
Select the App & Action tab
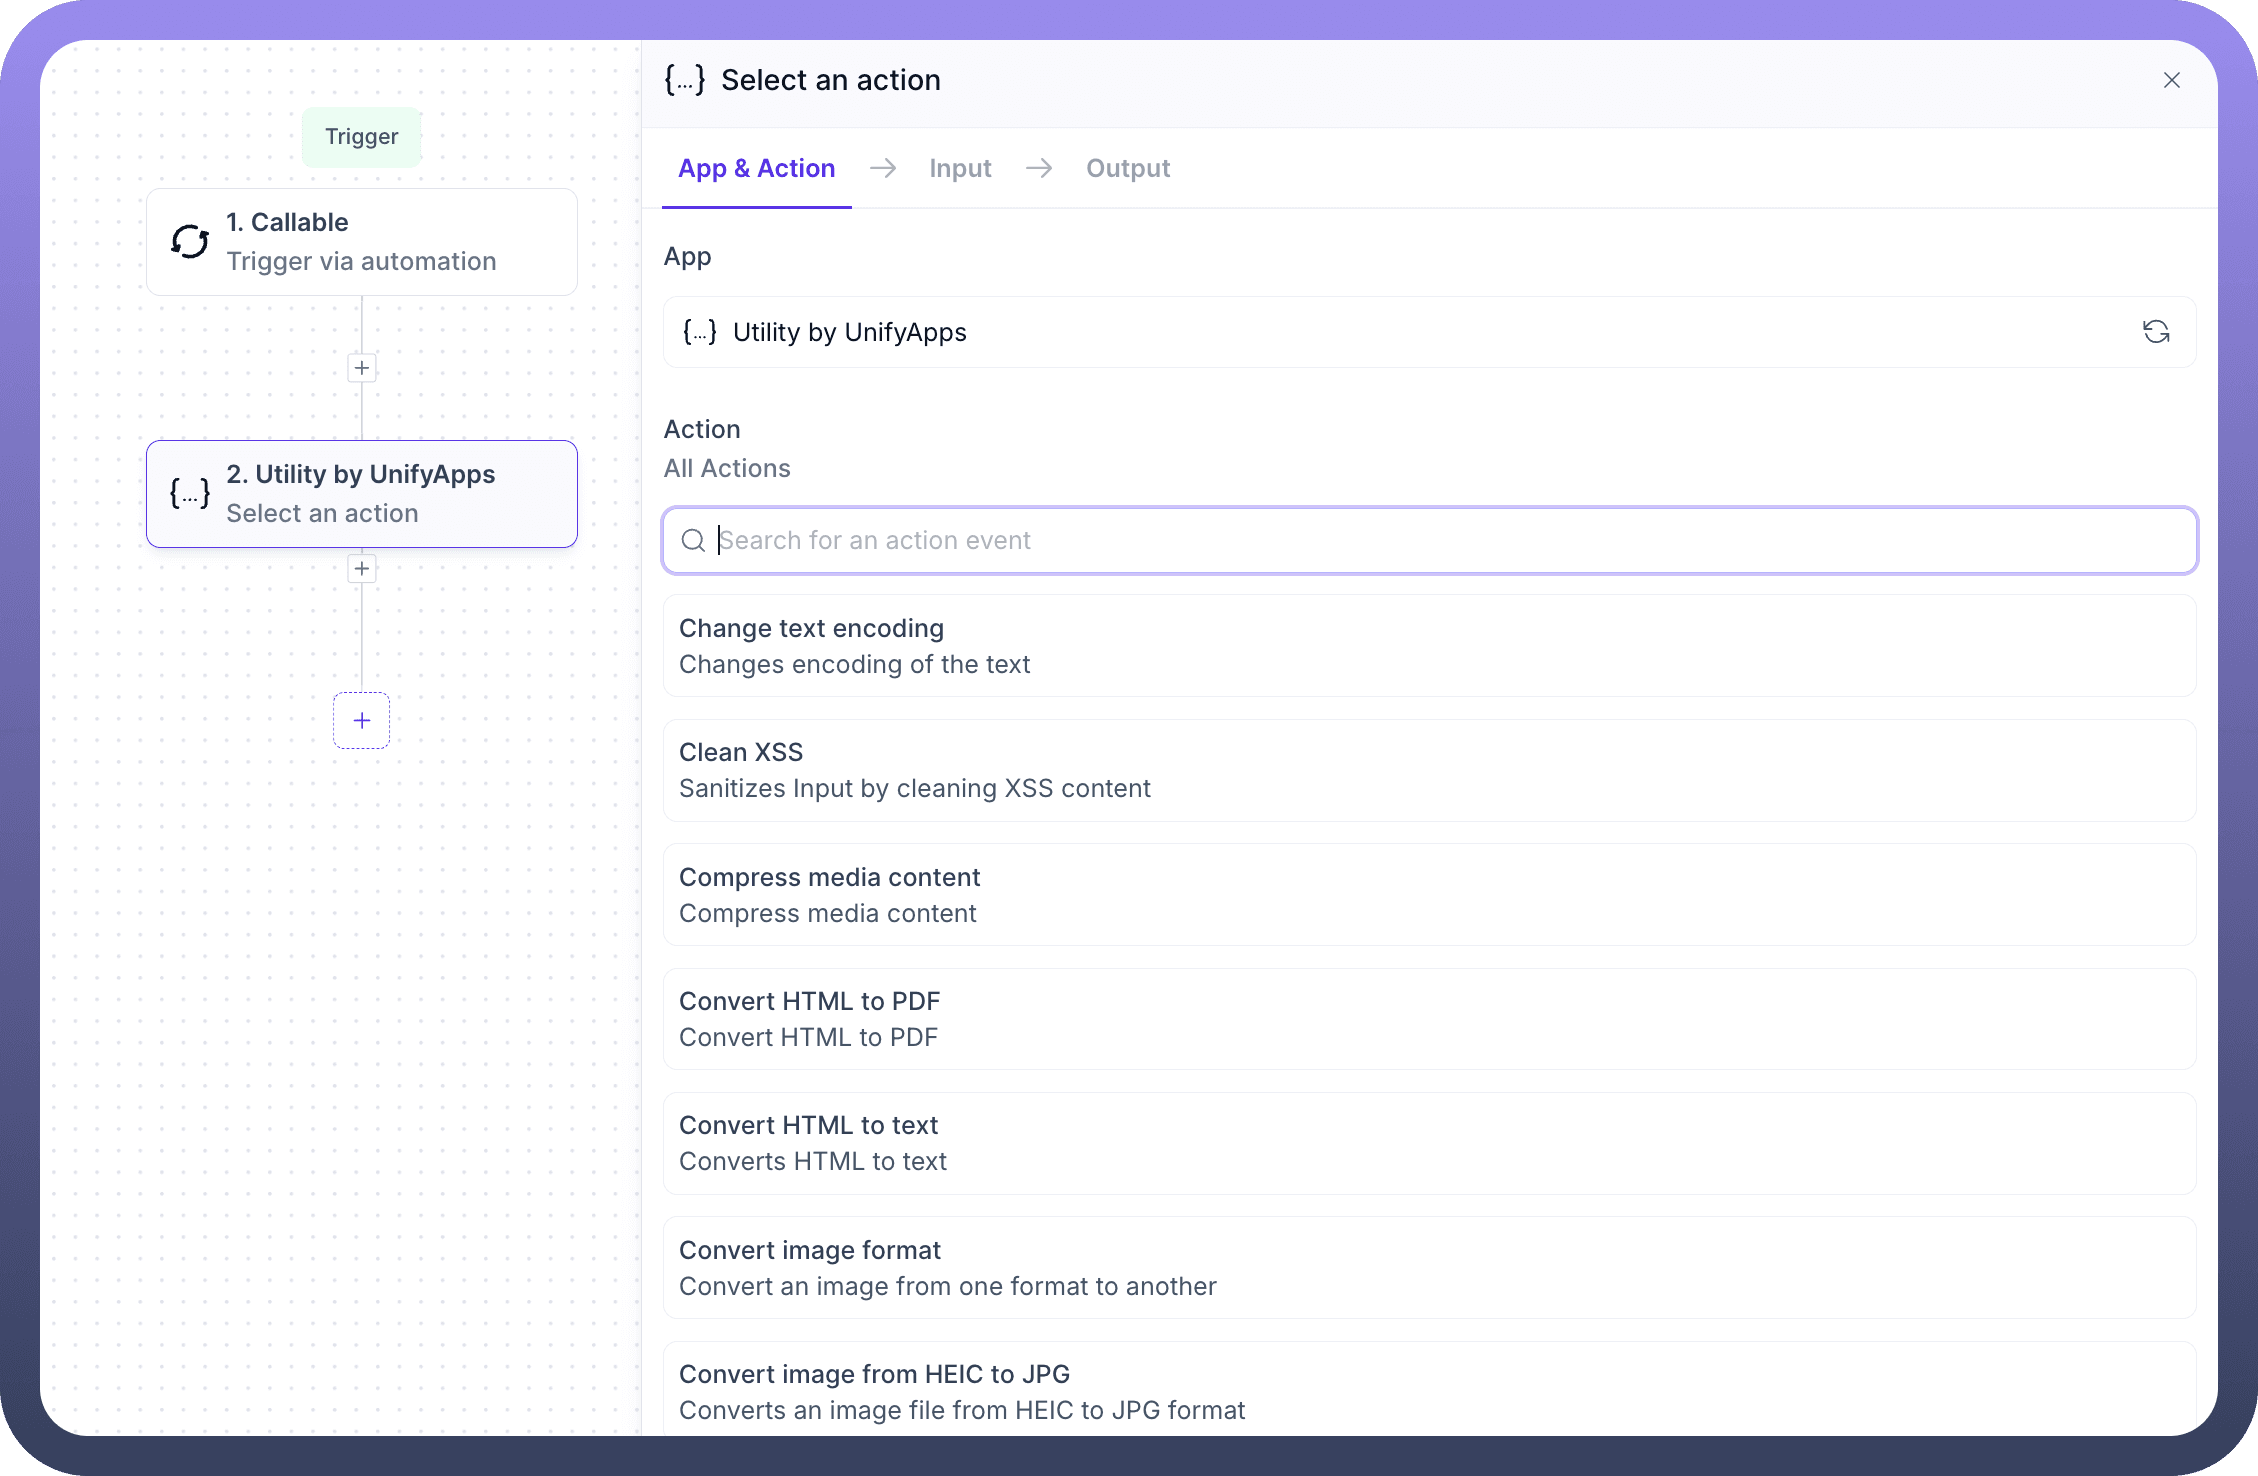756,168
